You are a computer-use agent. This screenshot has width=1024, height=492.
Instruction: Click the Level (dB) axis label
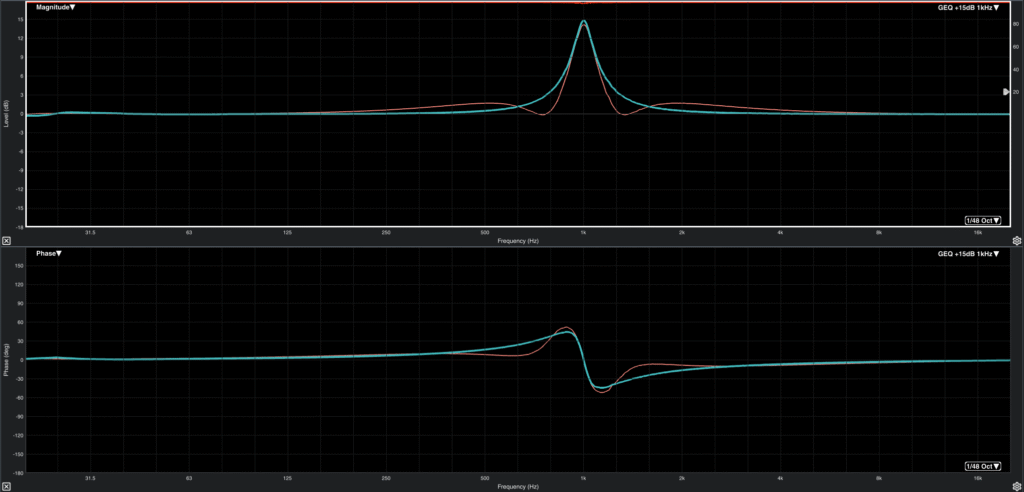[6, 114]
